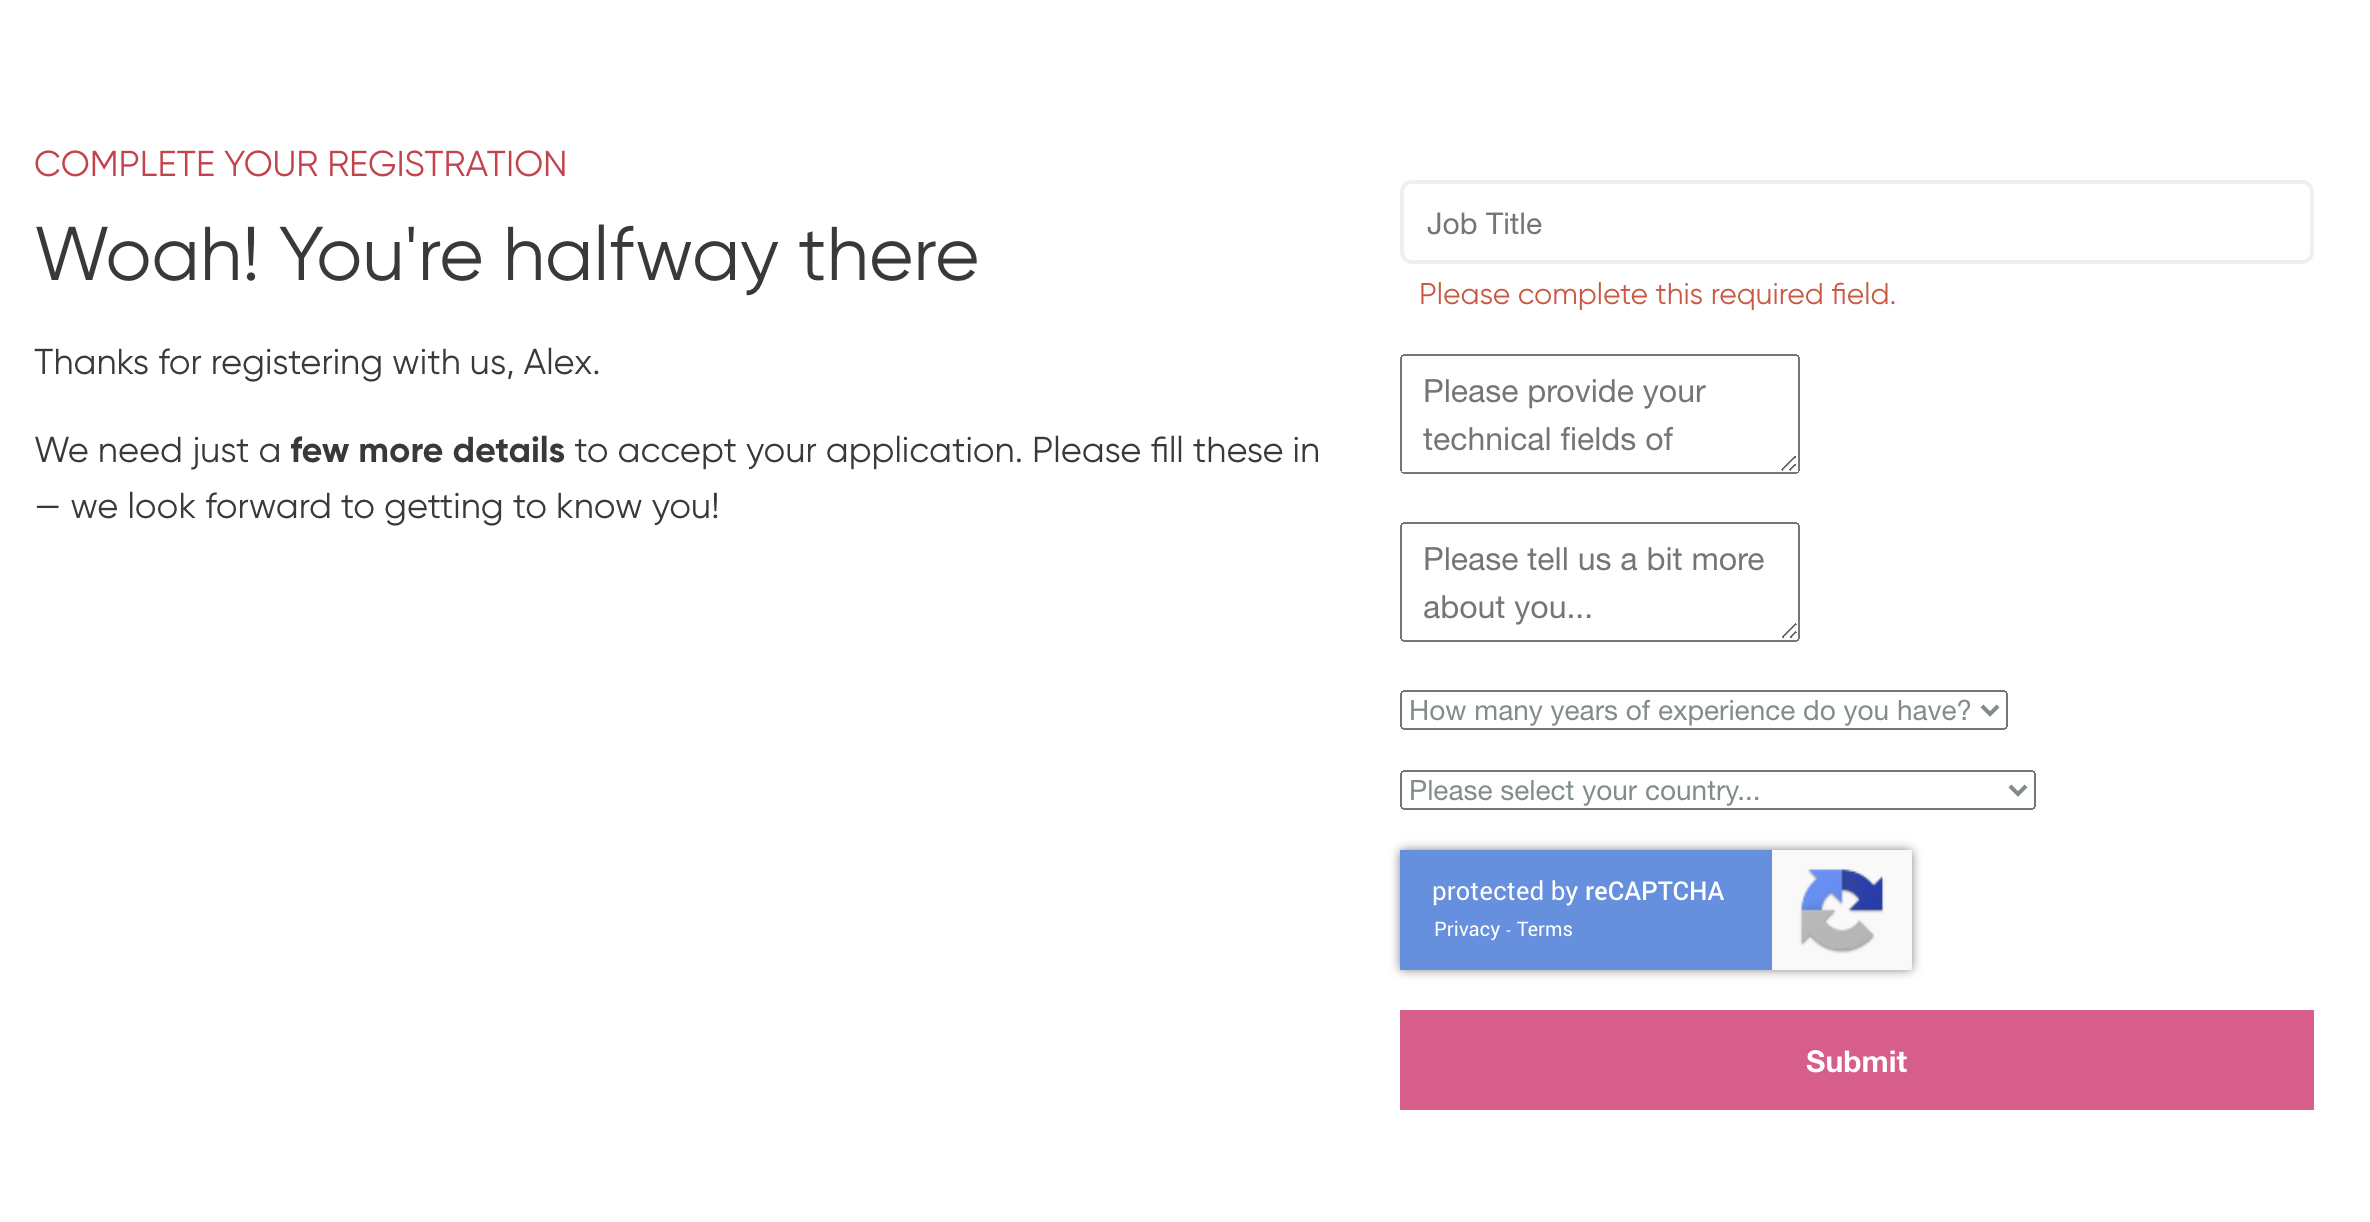Click into the tell us about you textarea

pos(1599,582)
